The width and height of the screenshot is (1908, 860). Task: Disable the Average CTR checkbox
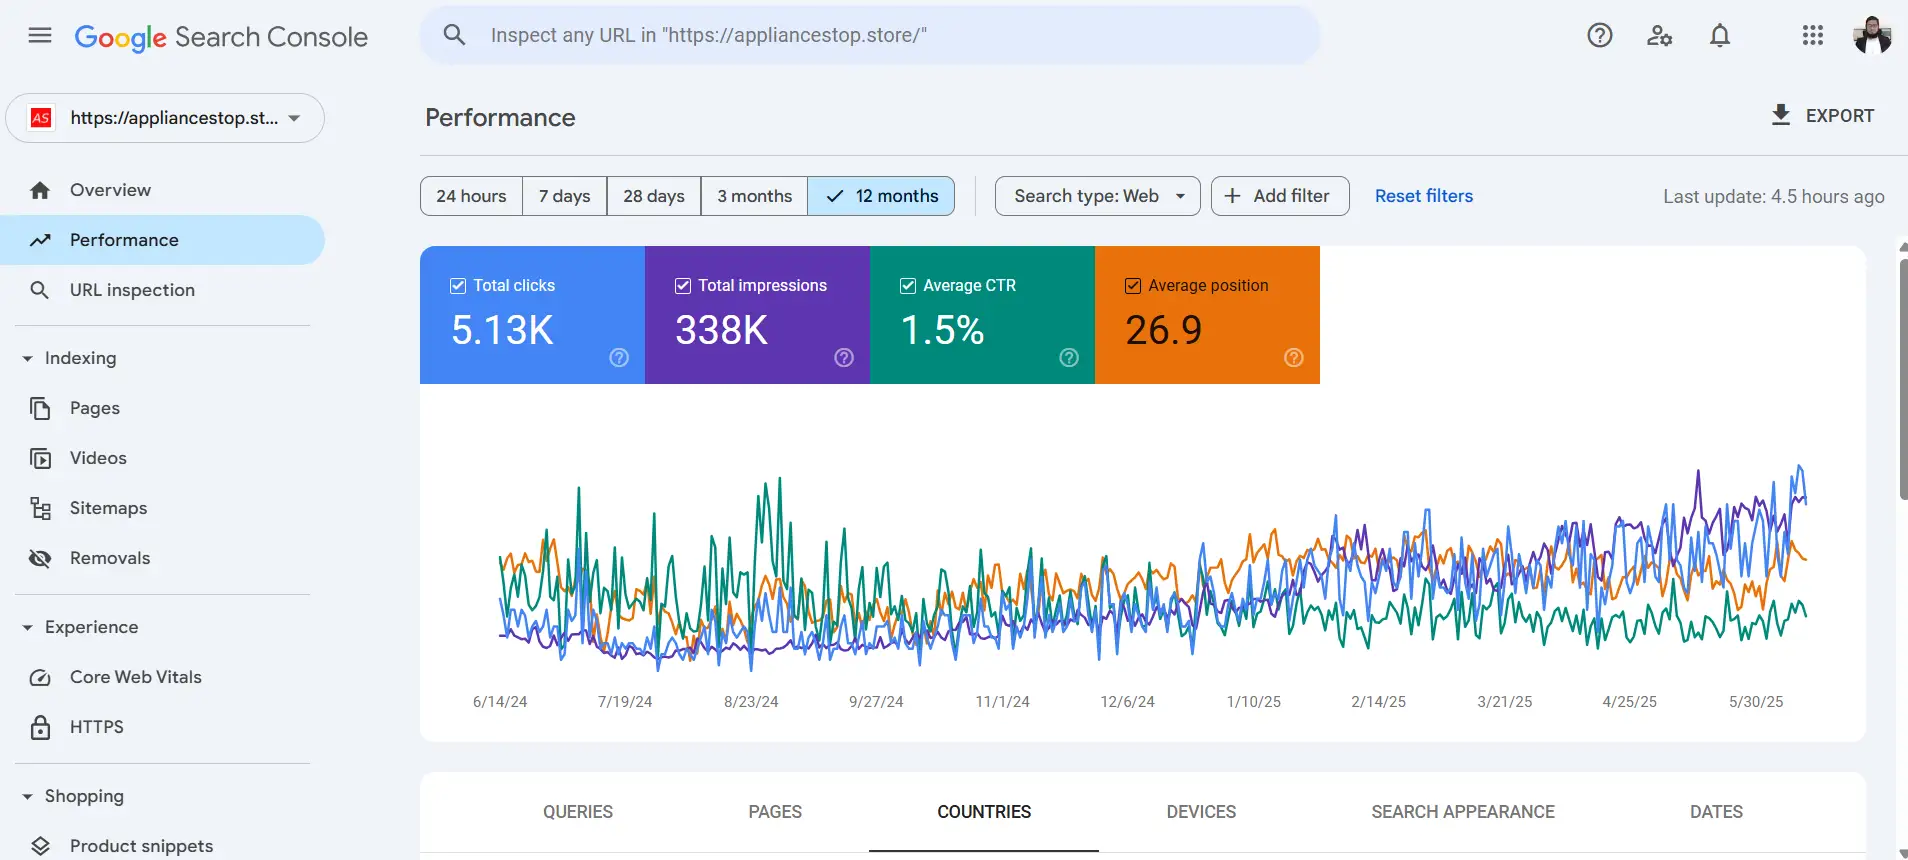point(908,286)
